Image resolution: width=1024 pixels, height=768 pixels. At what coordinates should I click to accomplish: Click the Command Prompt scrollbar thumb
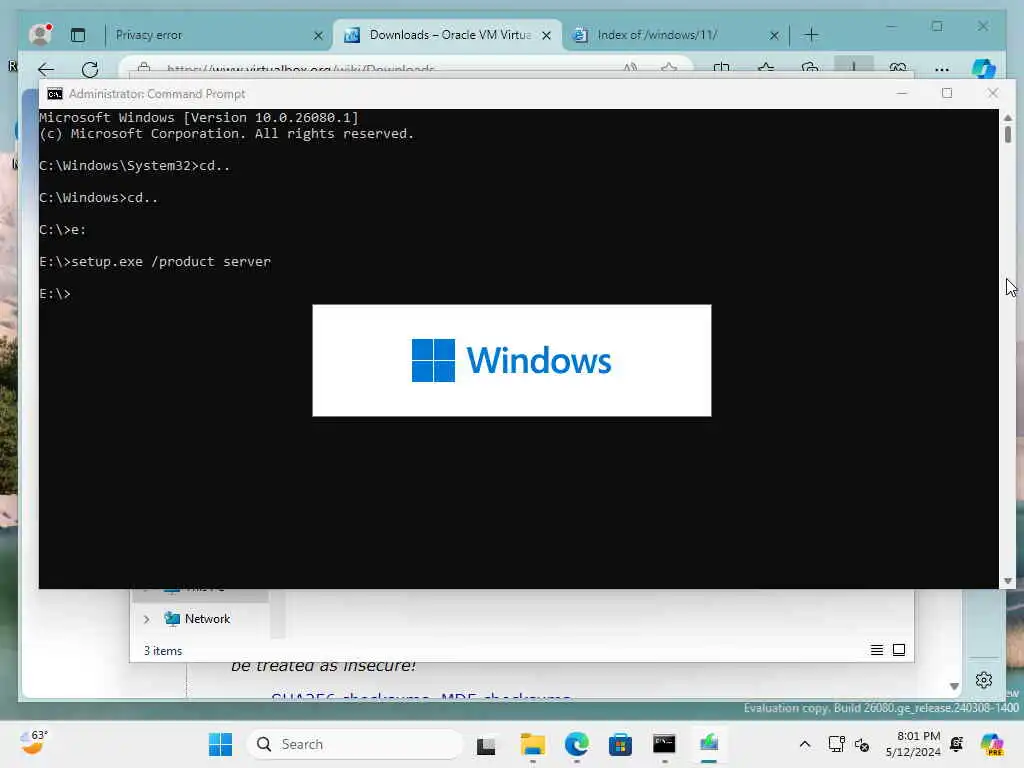pos(1008,135)
